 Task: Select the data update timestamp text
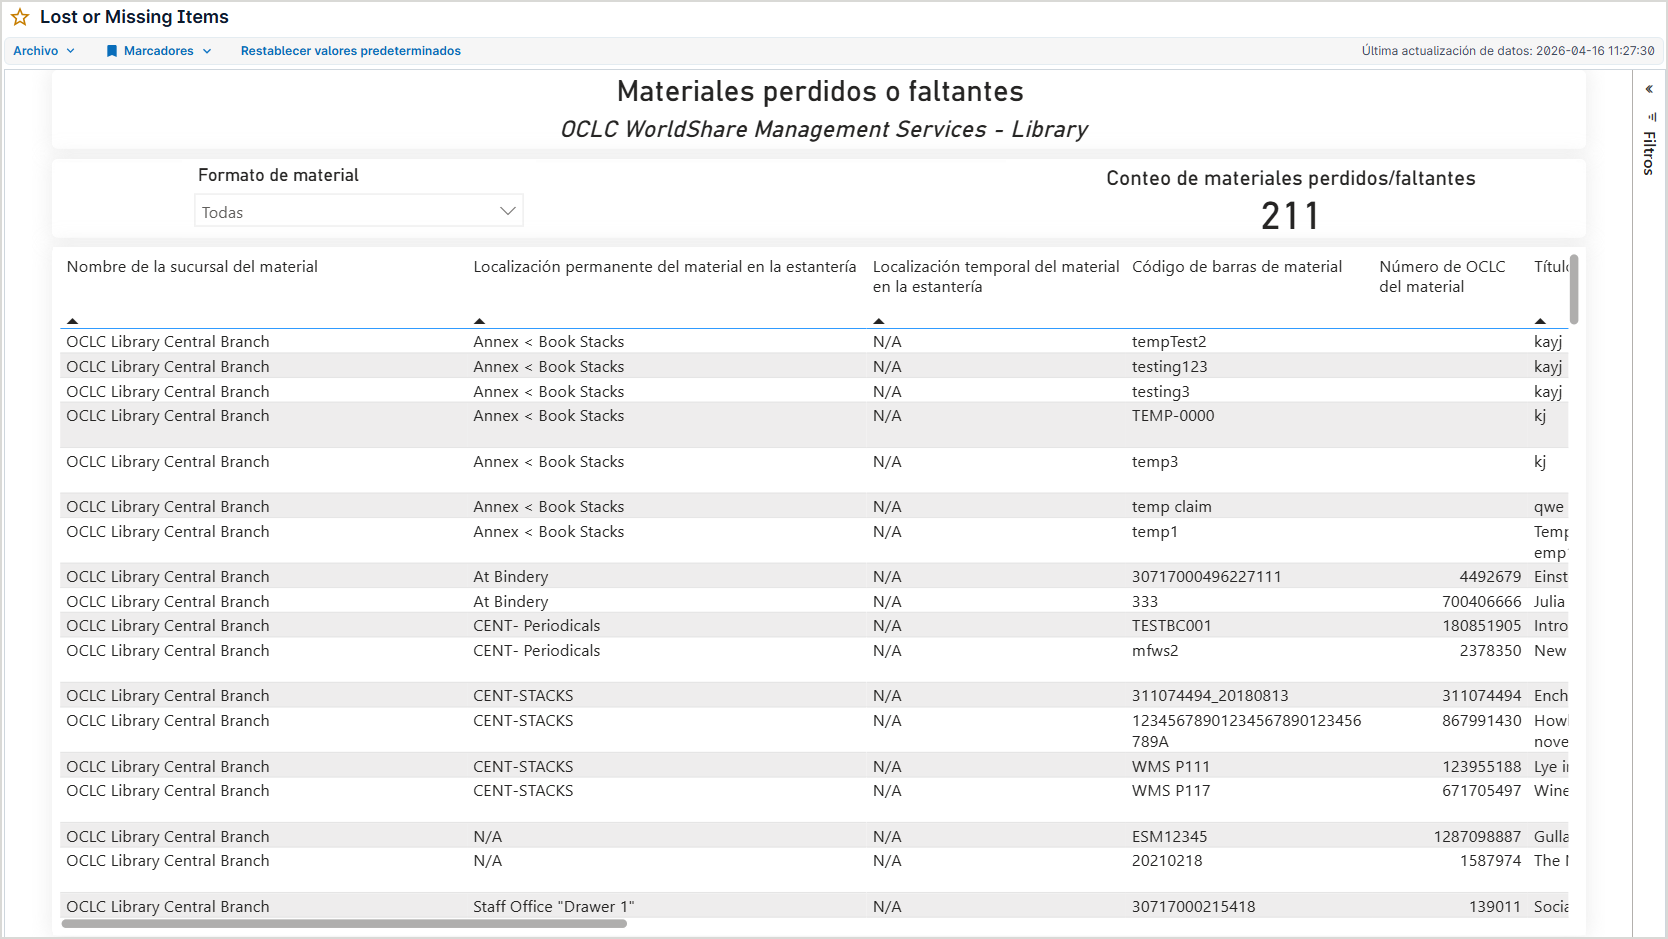(1508, 51)
